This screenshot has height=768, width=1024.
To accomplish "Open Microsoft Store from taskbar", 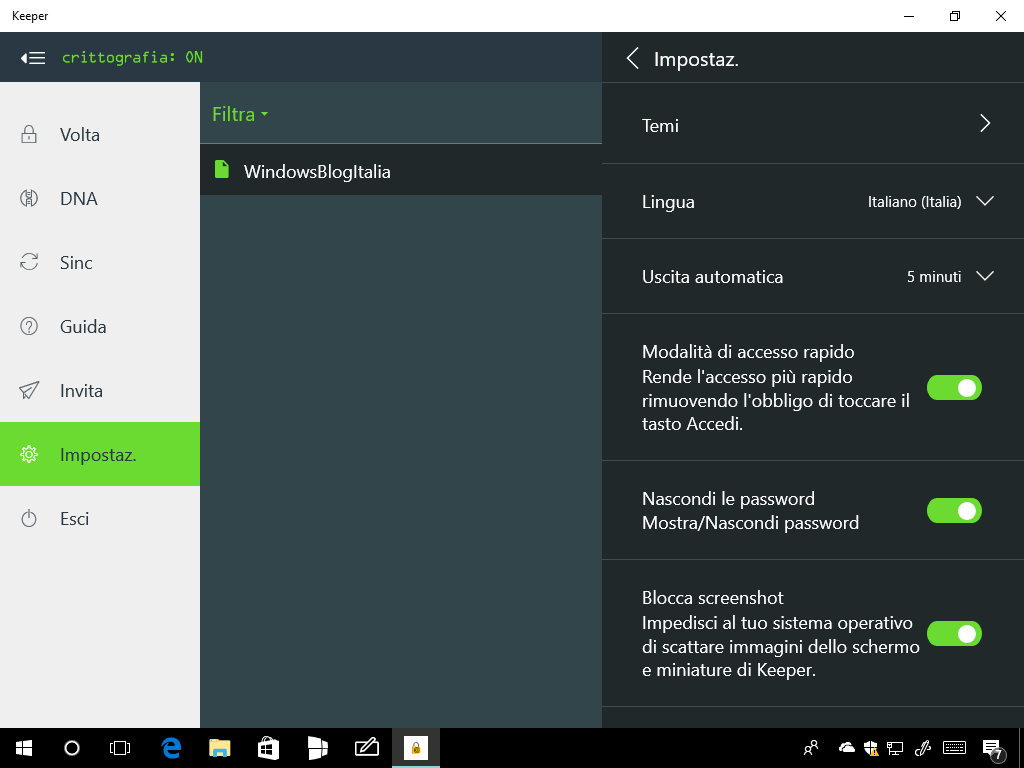I will tap(268, 748).
